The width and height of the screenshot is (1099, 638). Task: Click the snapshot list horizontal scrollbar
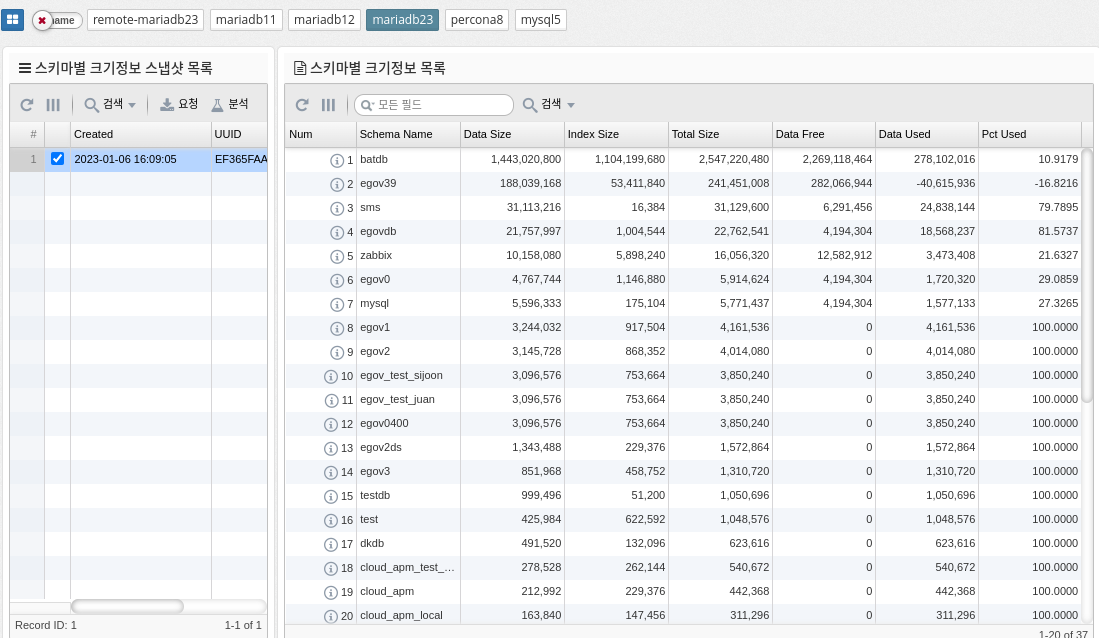[127, 606]
